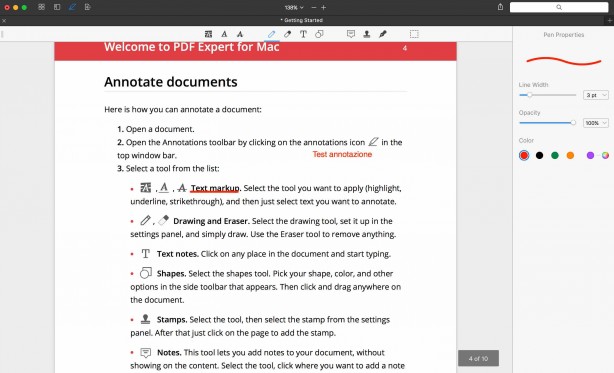Click the 'Drawing and Eraser.' bold text
Screen dimensions: 614x373
pos(211,221)
